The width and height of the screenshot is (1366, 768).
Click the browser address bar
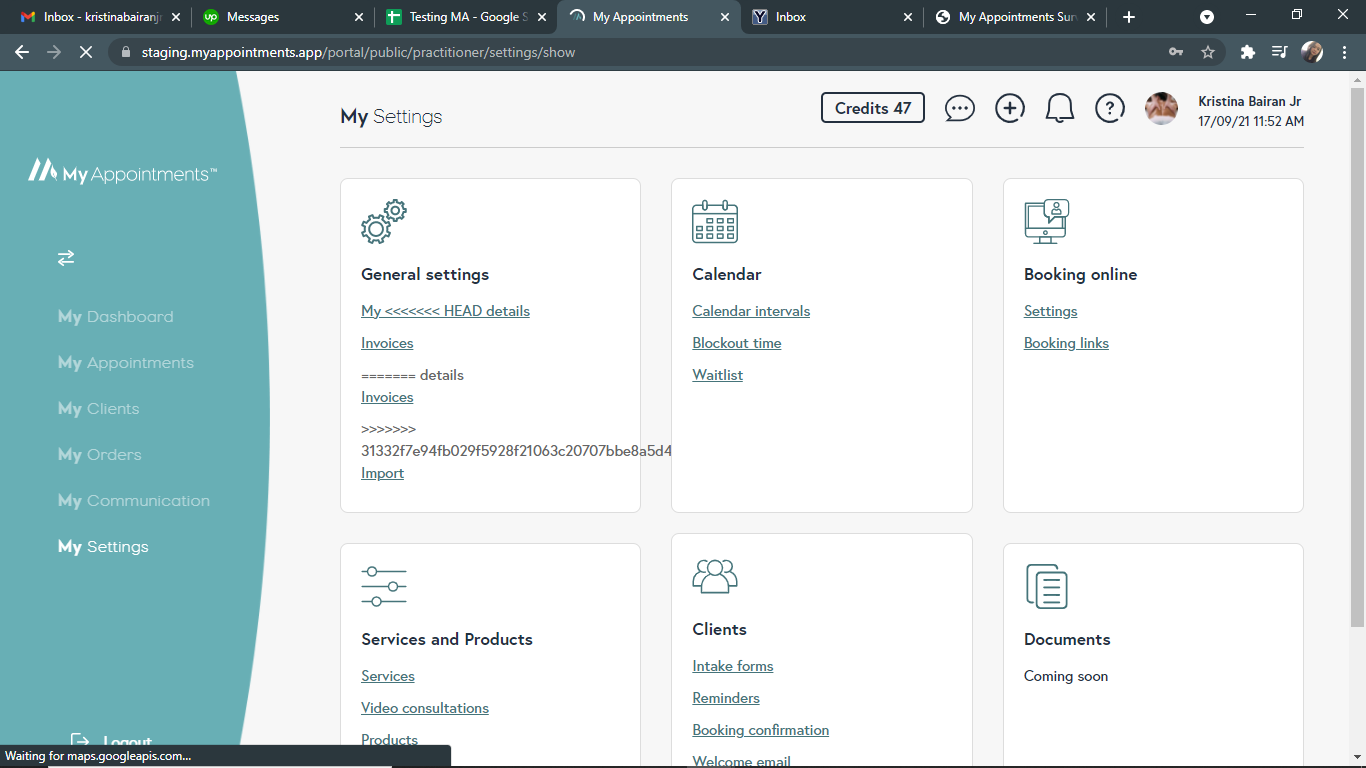[x=640, y=52]
